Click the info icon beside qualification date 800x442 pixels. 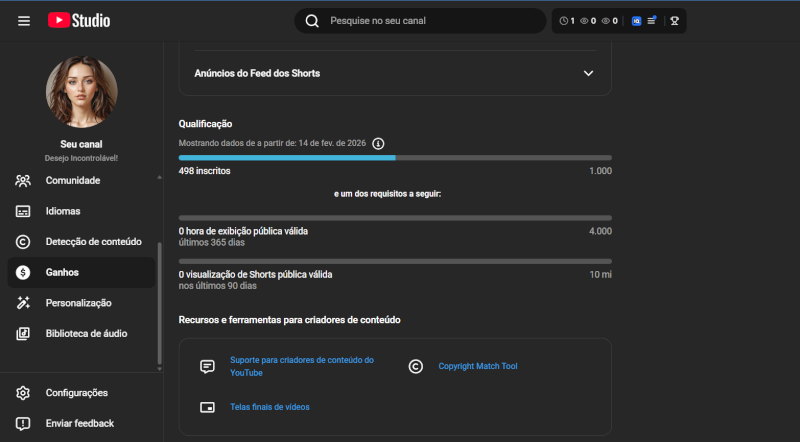pyautogui.click(x=378, y=144)
